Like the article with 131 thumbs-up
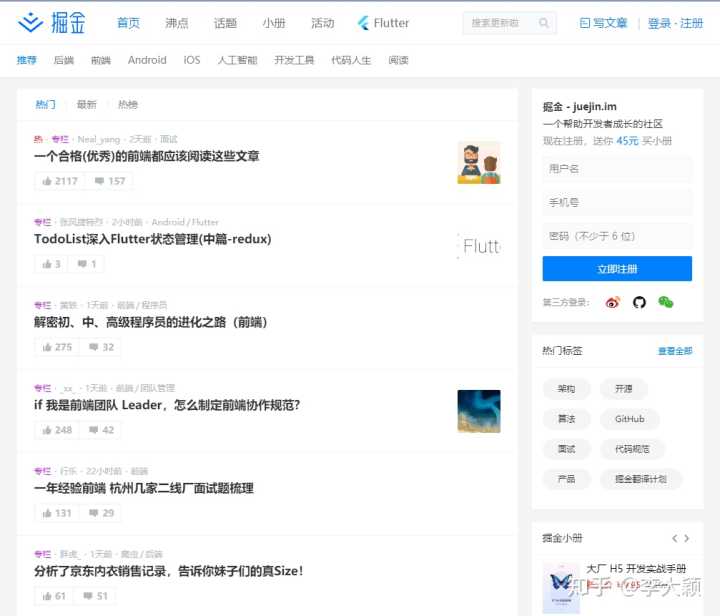The height and width of the screenshot is (616, 720). 57,513
